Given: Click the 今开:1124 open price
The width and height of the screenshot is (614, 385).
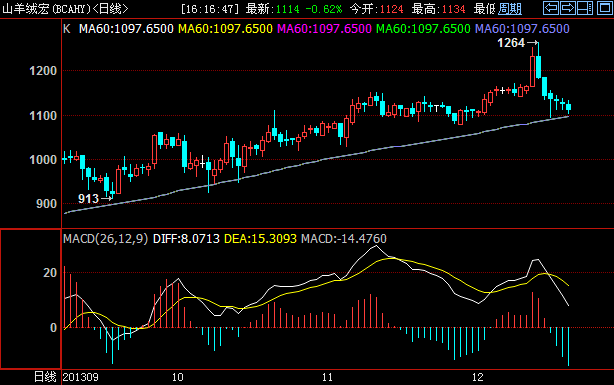Looking at the screenshot, I should tap(376, 9).
